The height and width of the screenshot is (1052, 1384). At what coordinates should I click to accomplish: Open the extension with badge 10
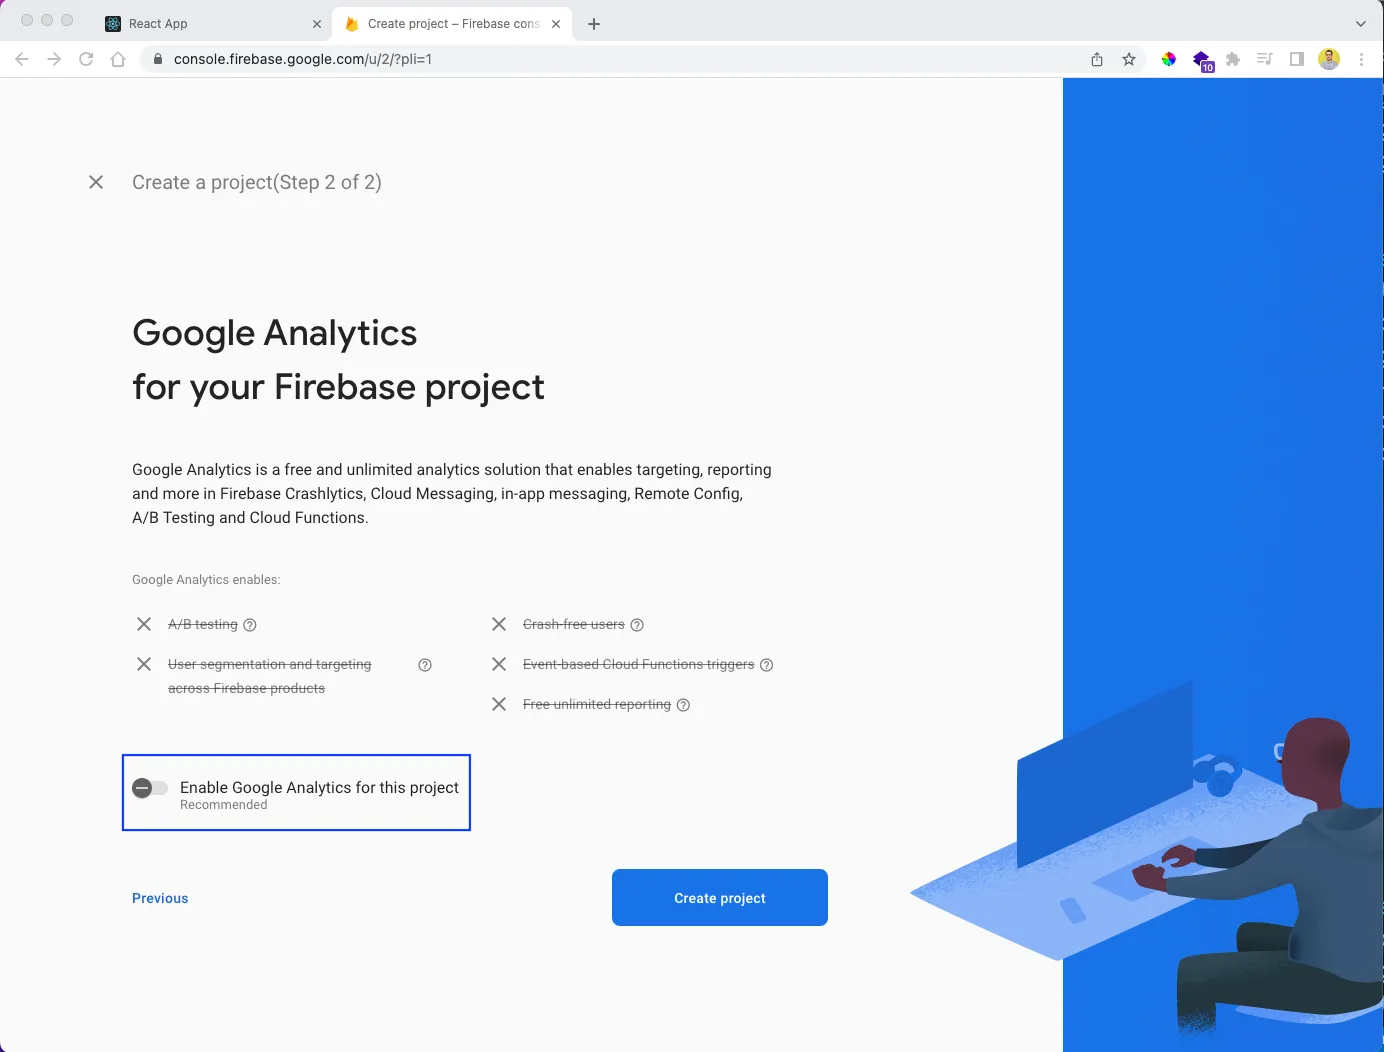(x=1202, y=60)
